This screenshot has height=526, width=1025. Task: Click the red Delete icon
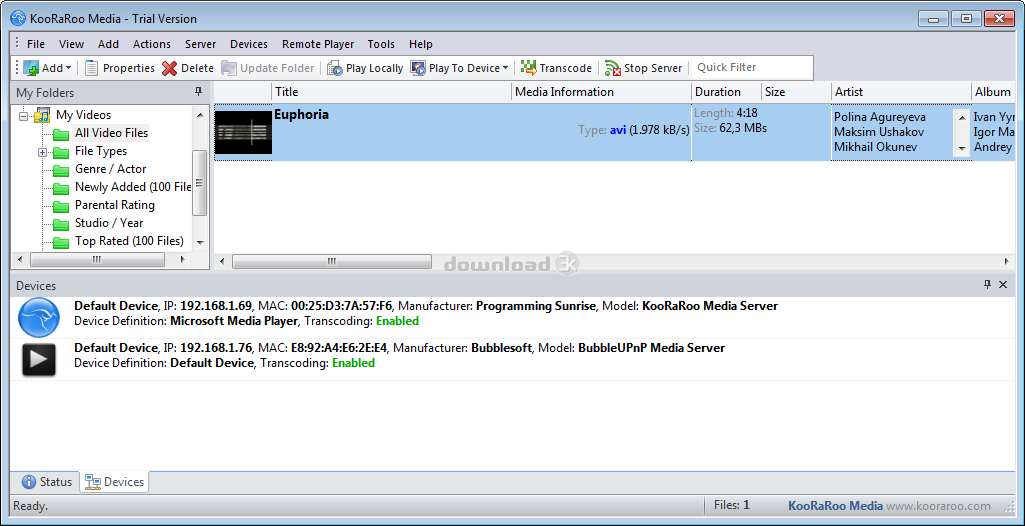[x=169, y=68]
